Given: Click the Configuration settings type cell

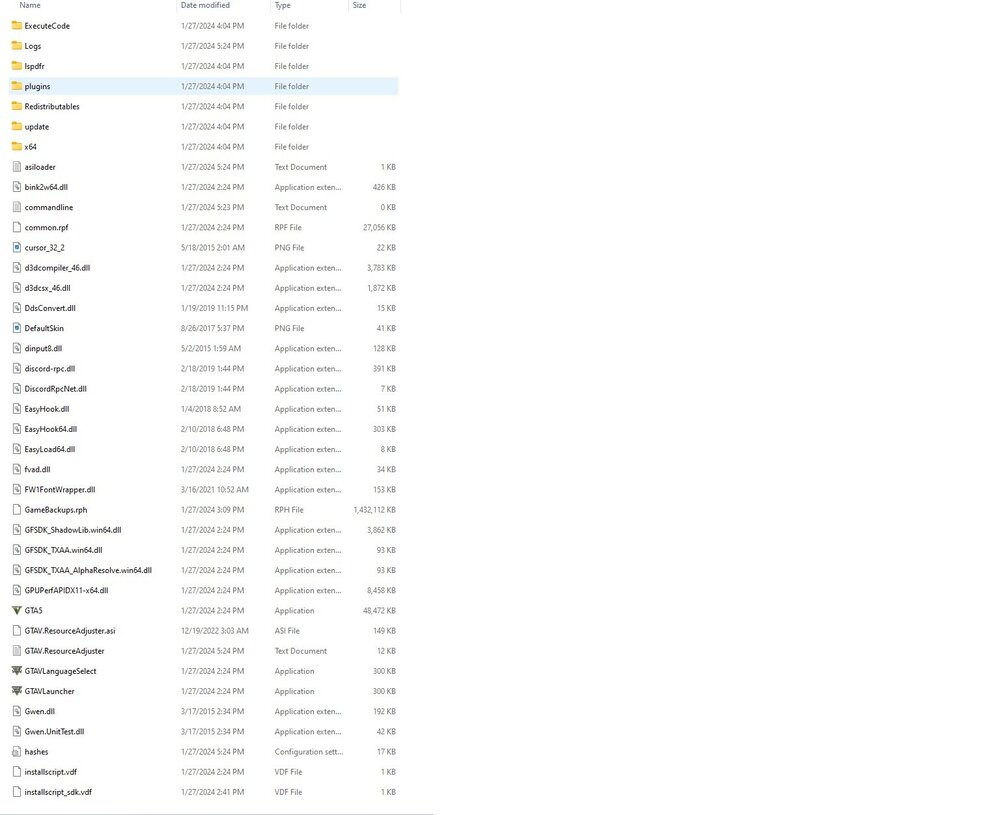Looking at the screenshot, I should [x=309, y=752].
